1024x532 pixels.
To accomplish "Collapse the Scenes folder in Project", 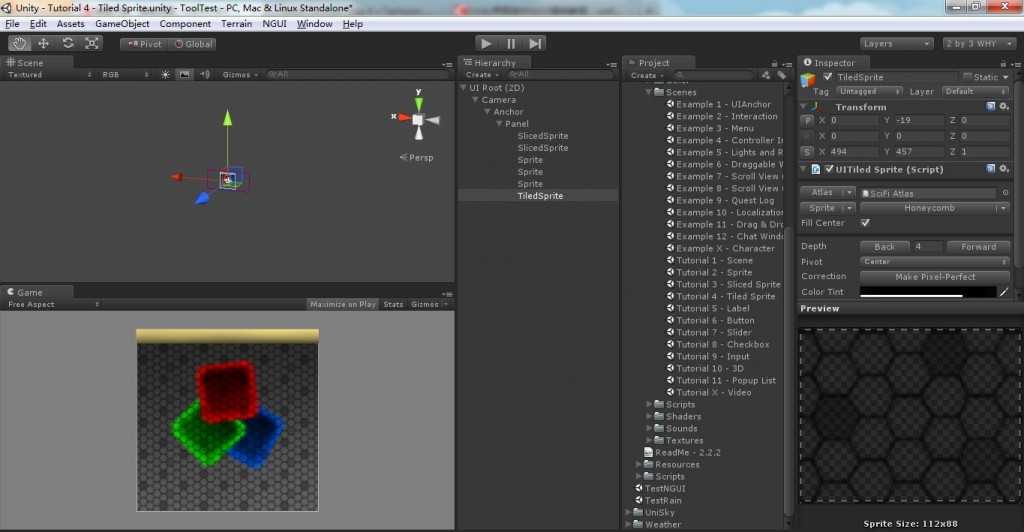I will (649, 92).
